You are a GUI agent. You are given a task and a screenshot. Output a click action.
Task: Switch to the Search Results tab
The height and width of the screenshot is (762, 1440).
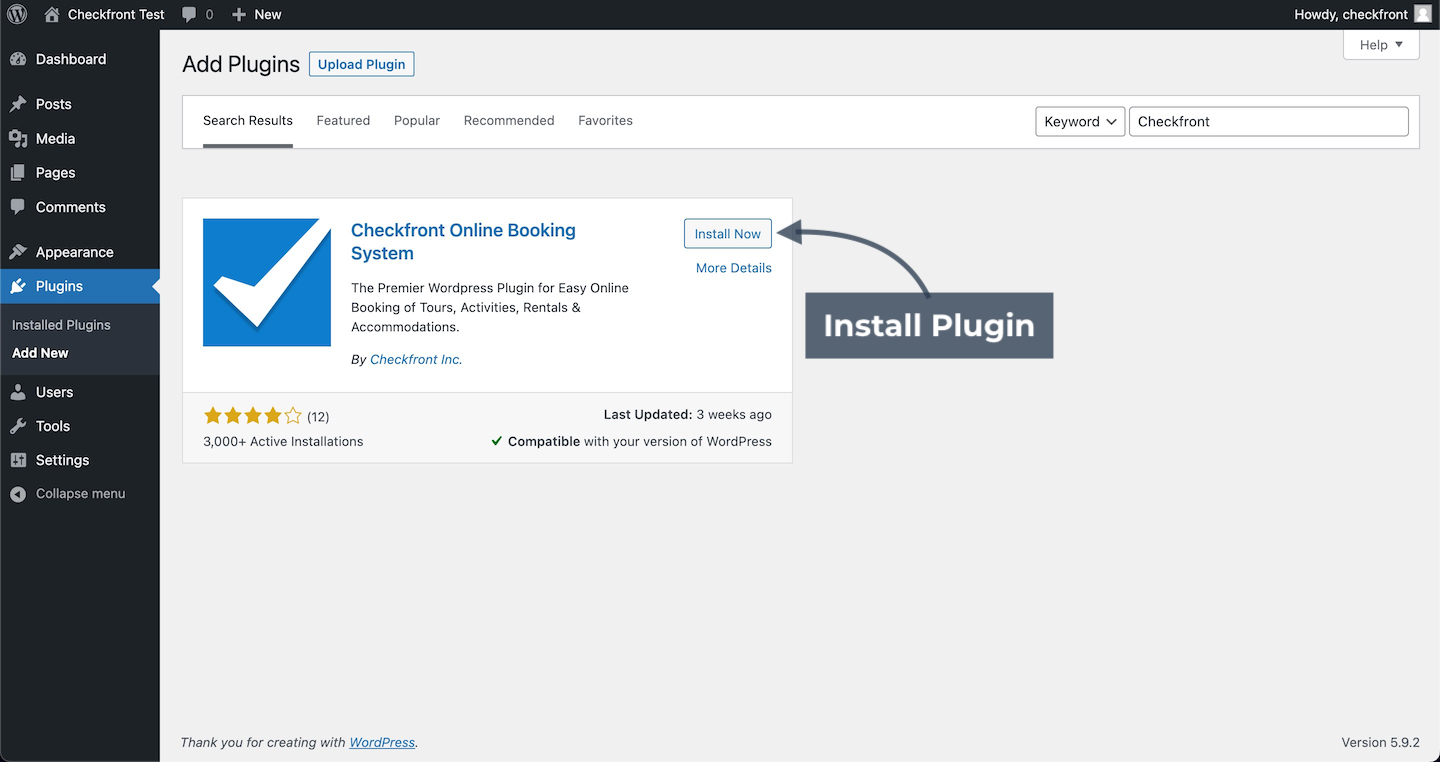click(248, 121)
